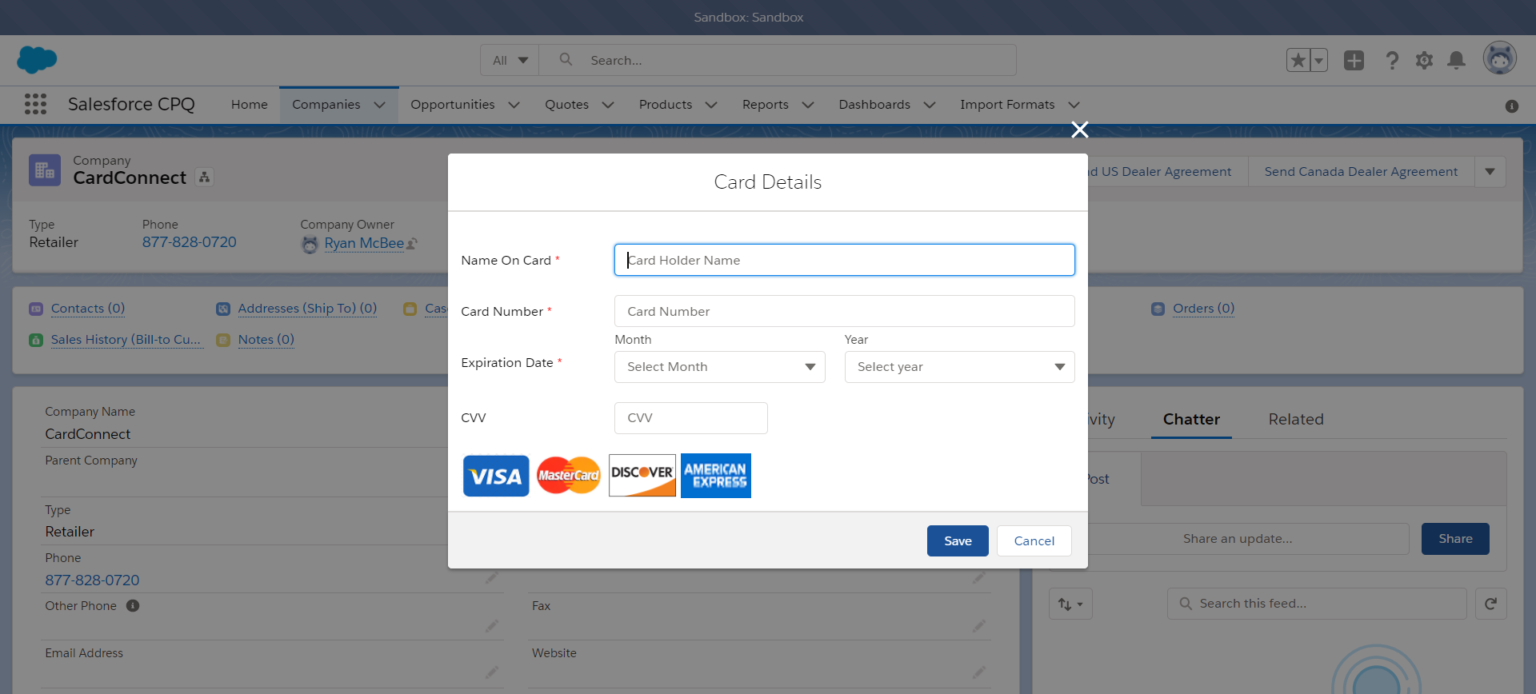Open the feed sort options control
This screenshot has width=1536, height=694.
click(1070, 603)
